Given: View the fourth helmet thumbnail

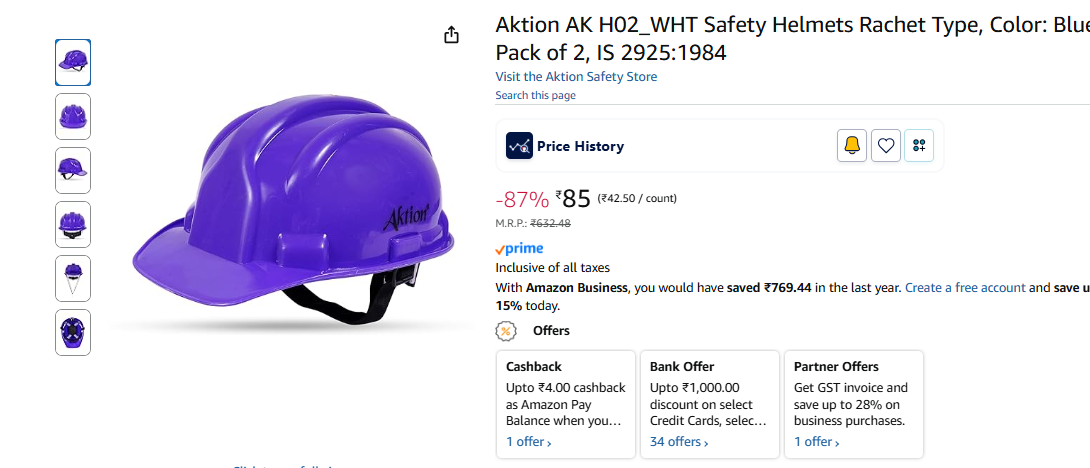Looking at the screenshot, I should 73,224.
